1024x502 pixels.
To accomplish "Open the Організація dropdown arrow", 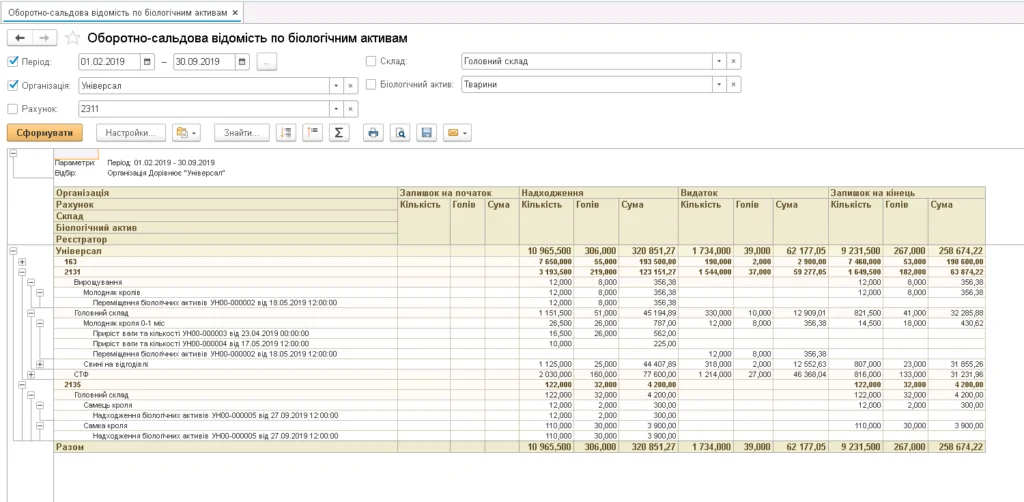I will (337, 86).
